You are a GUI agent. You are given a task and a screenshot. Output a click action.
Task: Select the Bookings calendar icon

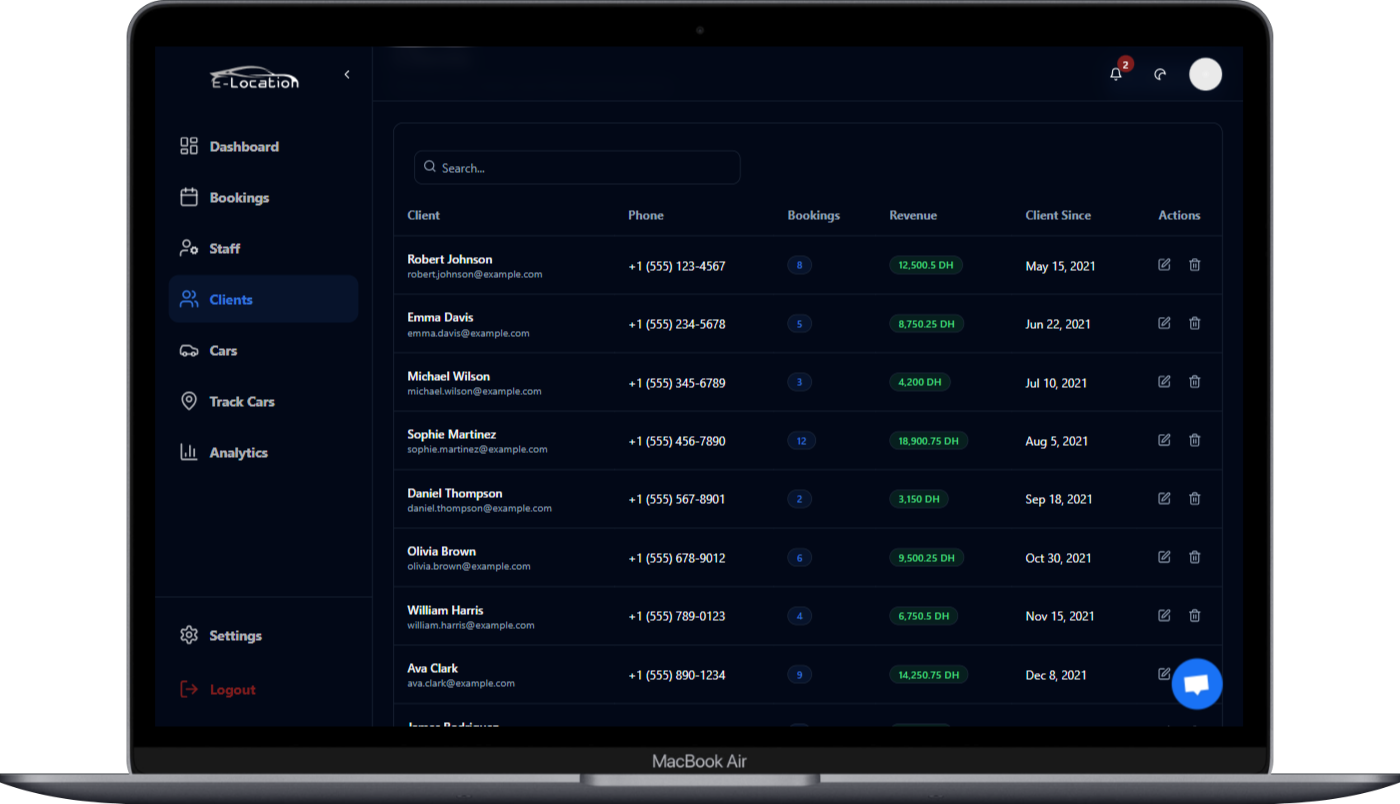(x=188, y=197)
